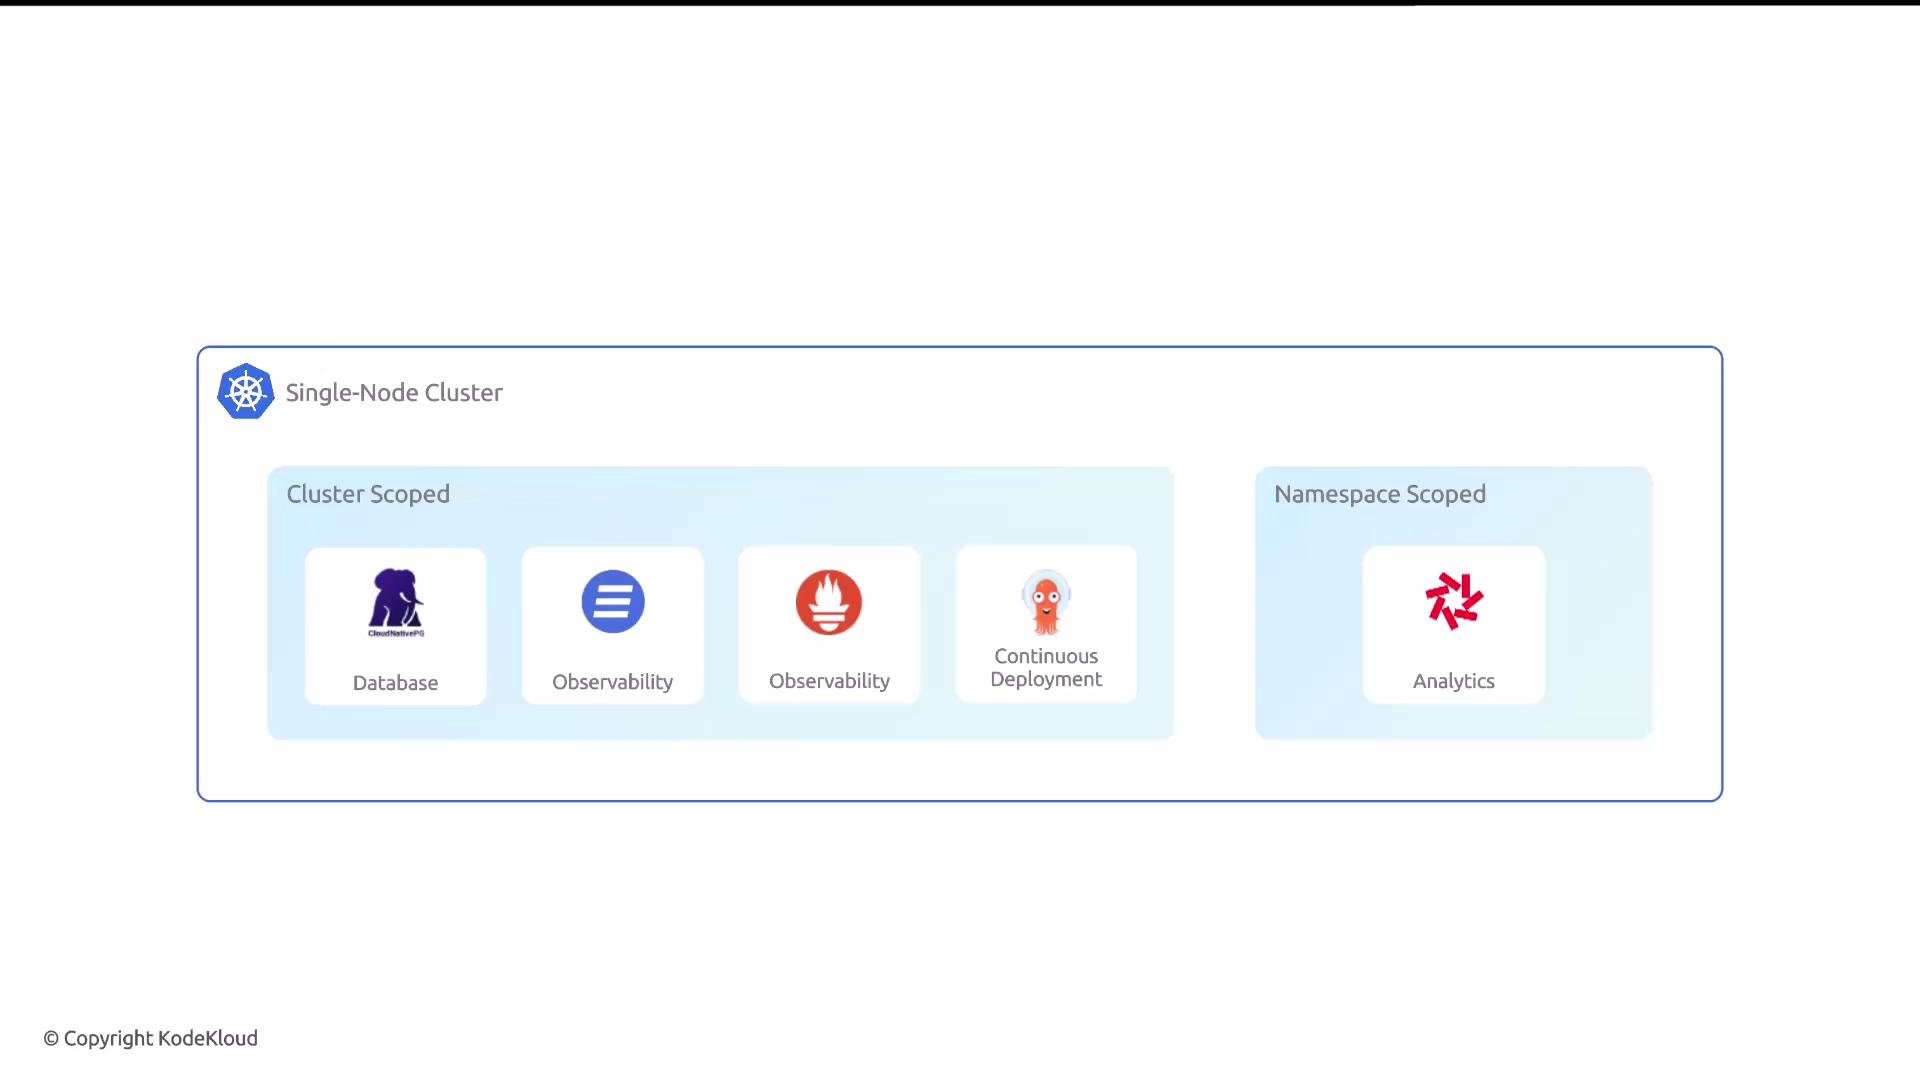
Task: Select the 'Namespace Scoped' heading
Action: [1380, 494]
